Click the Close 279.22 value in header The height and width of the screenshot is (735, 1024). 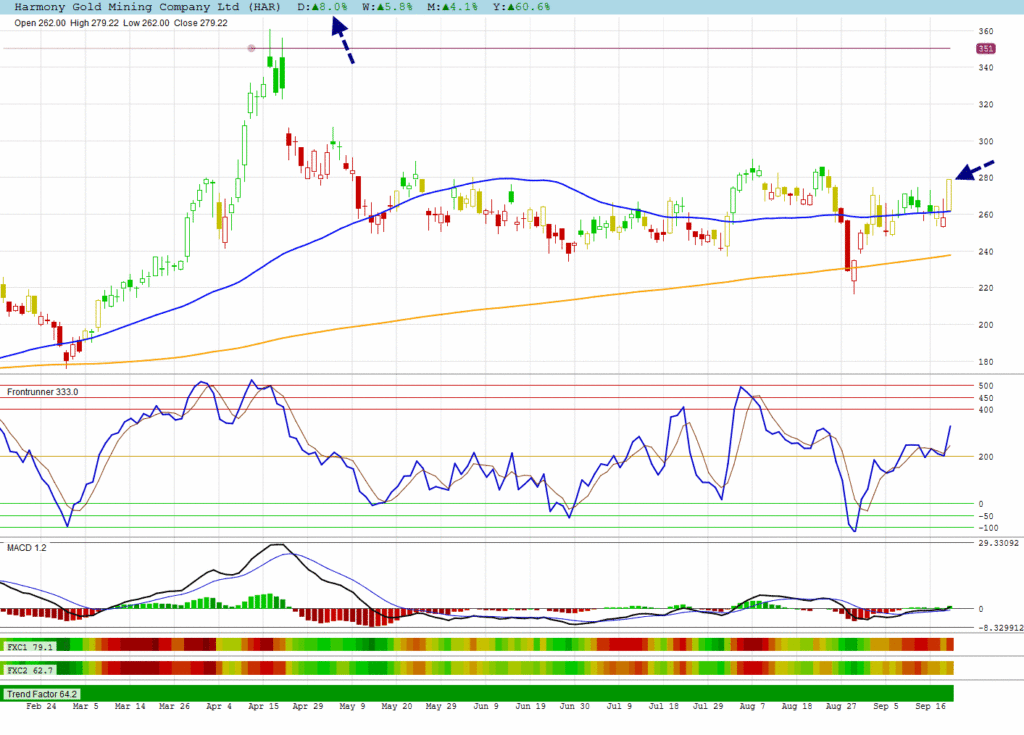(x=200, y=22)
